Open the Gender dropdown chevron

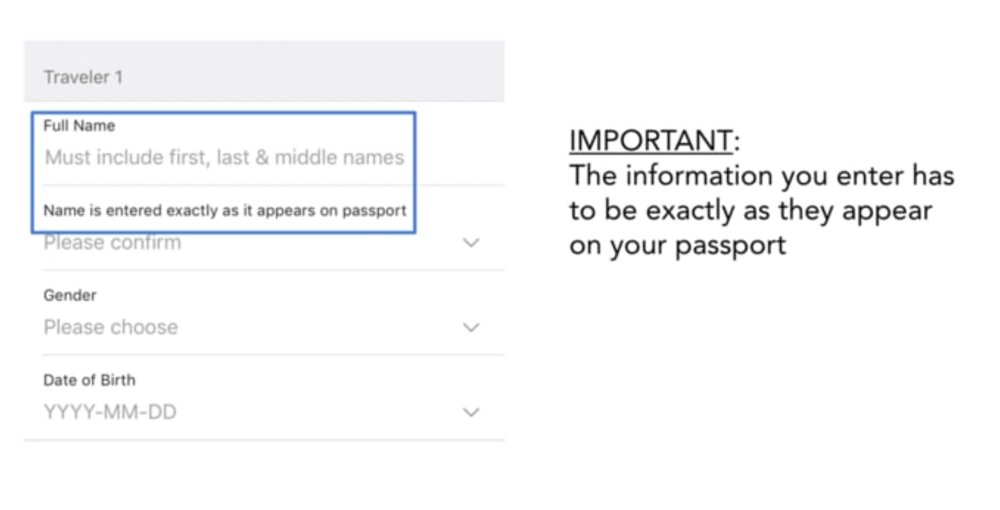pyautogui.click(x=472, y=328)
